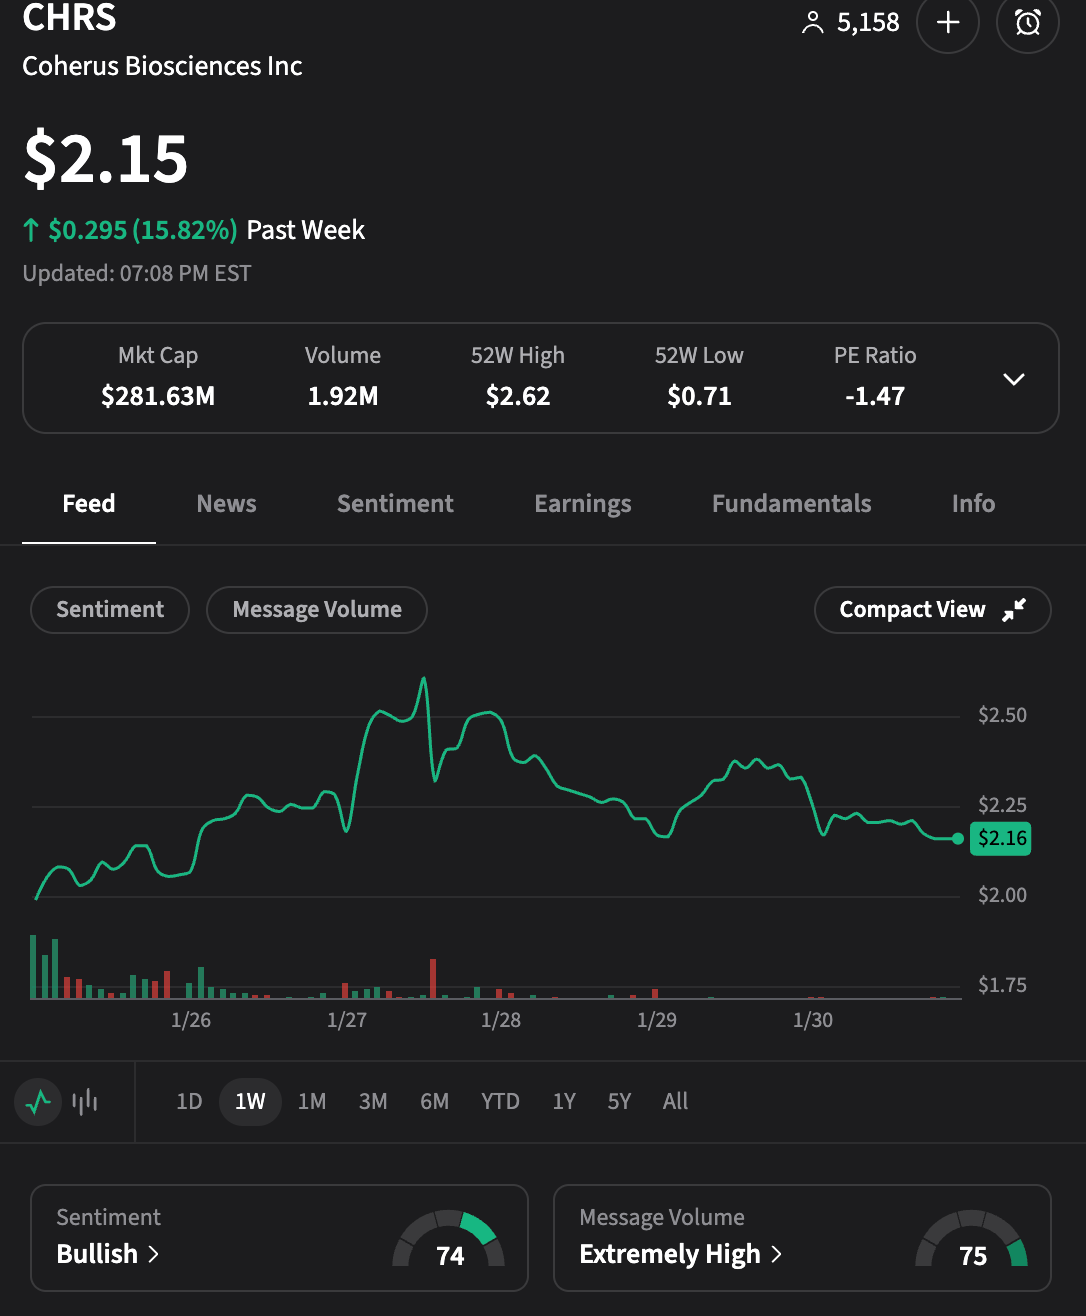Toggle the Message Volume chart overlay
This screenshot has width=1086, height=1316.
tap(317, 610)
